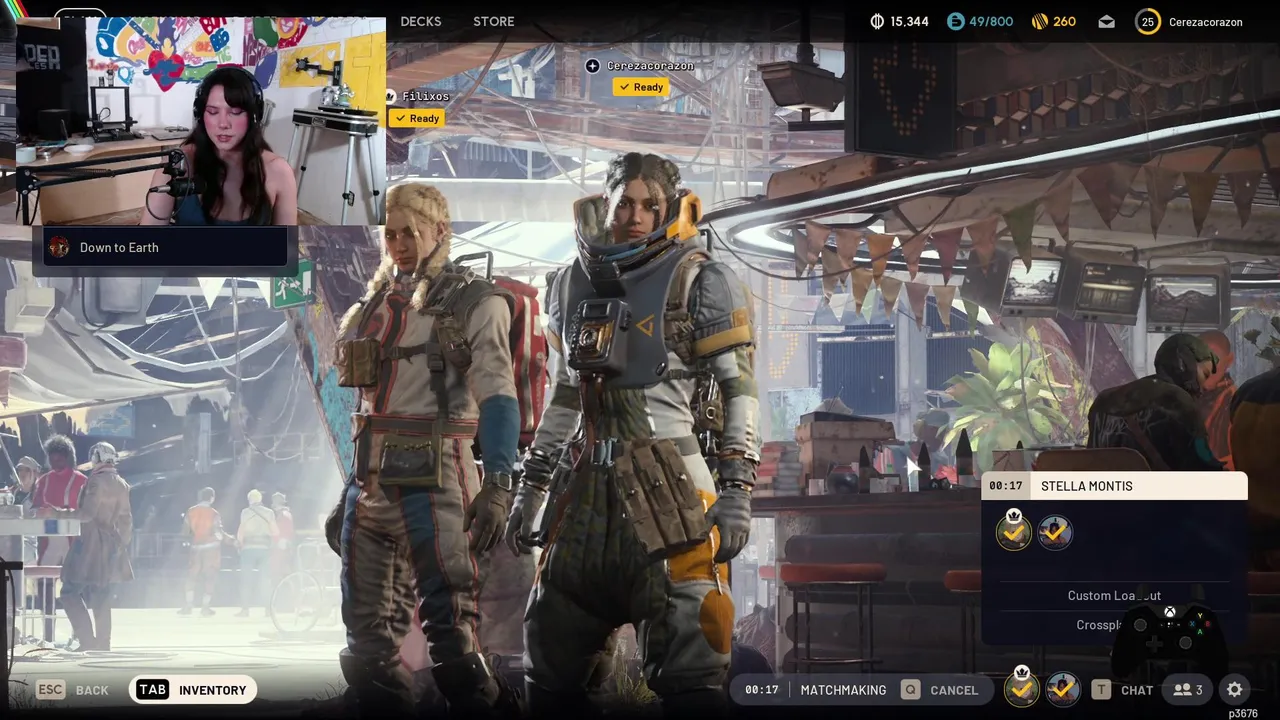Open the settings gear icon
The image size is (1280, 720).
point(1235,689)
